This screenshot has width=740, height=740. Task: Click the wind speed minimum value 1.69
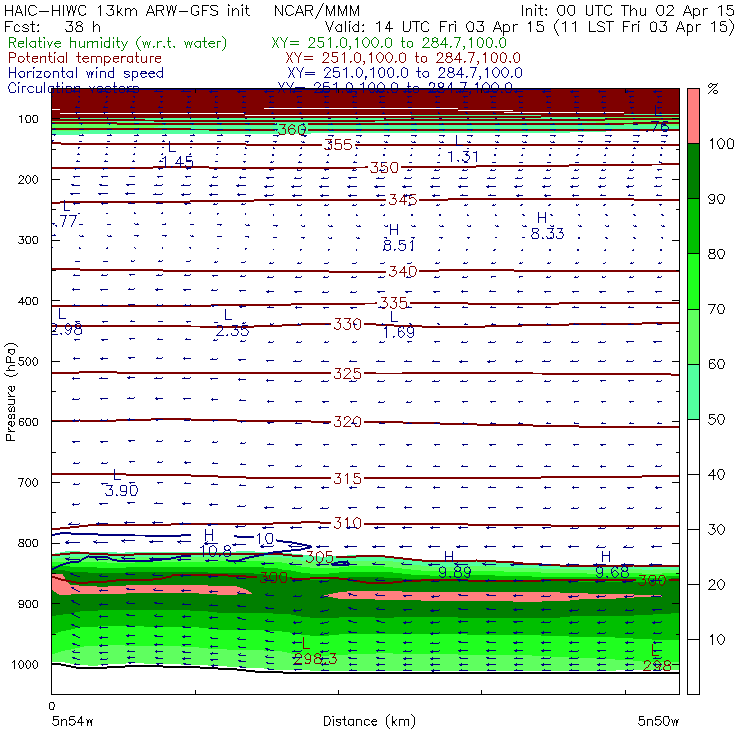click(x=399, y=333)
